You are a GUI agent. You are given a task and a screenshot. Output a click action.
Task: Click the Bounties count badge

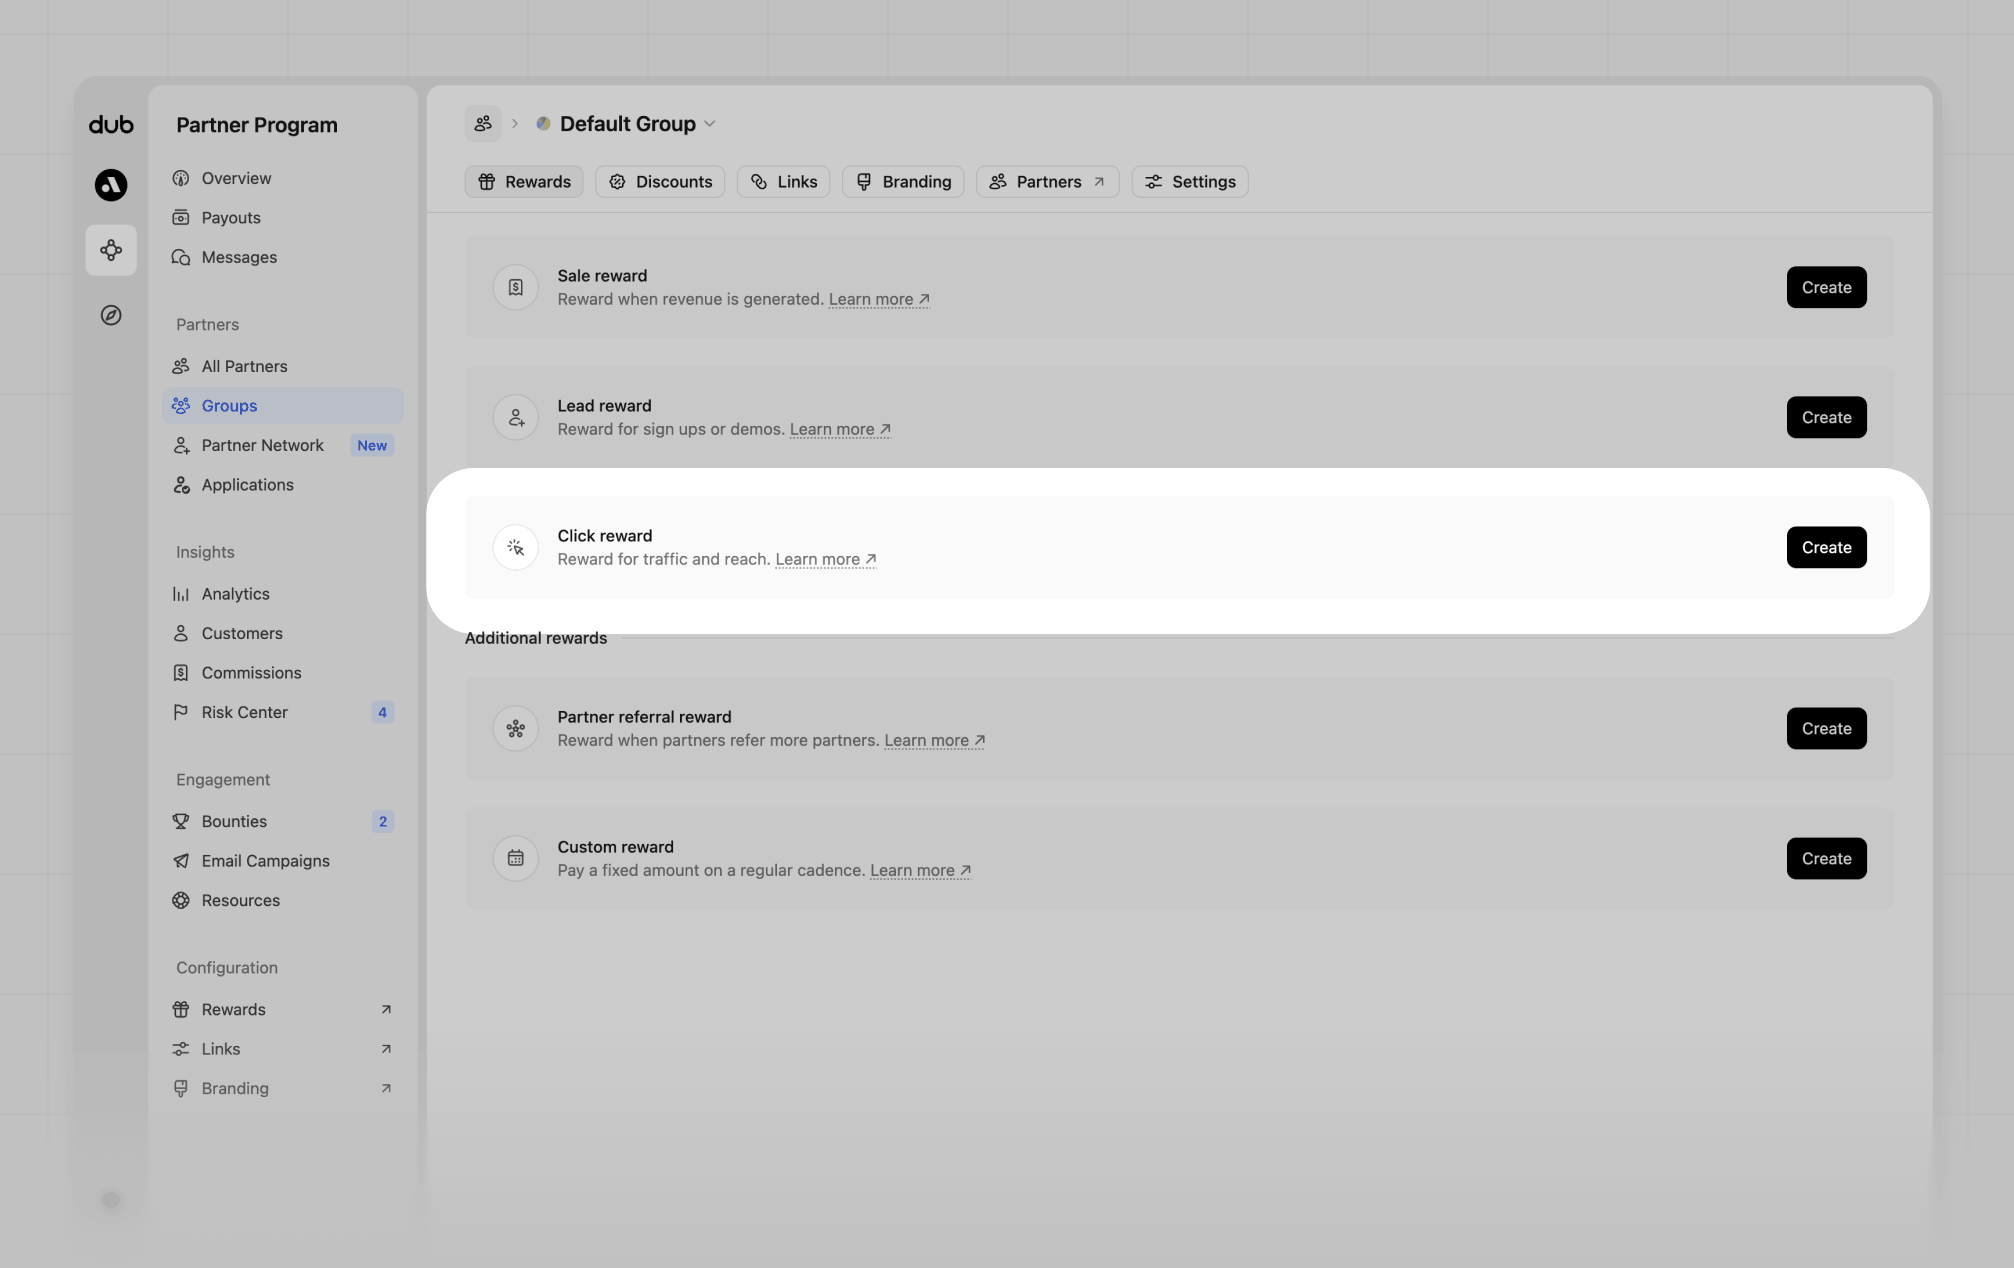click(382, 821)
